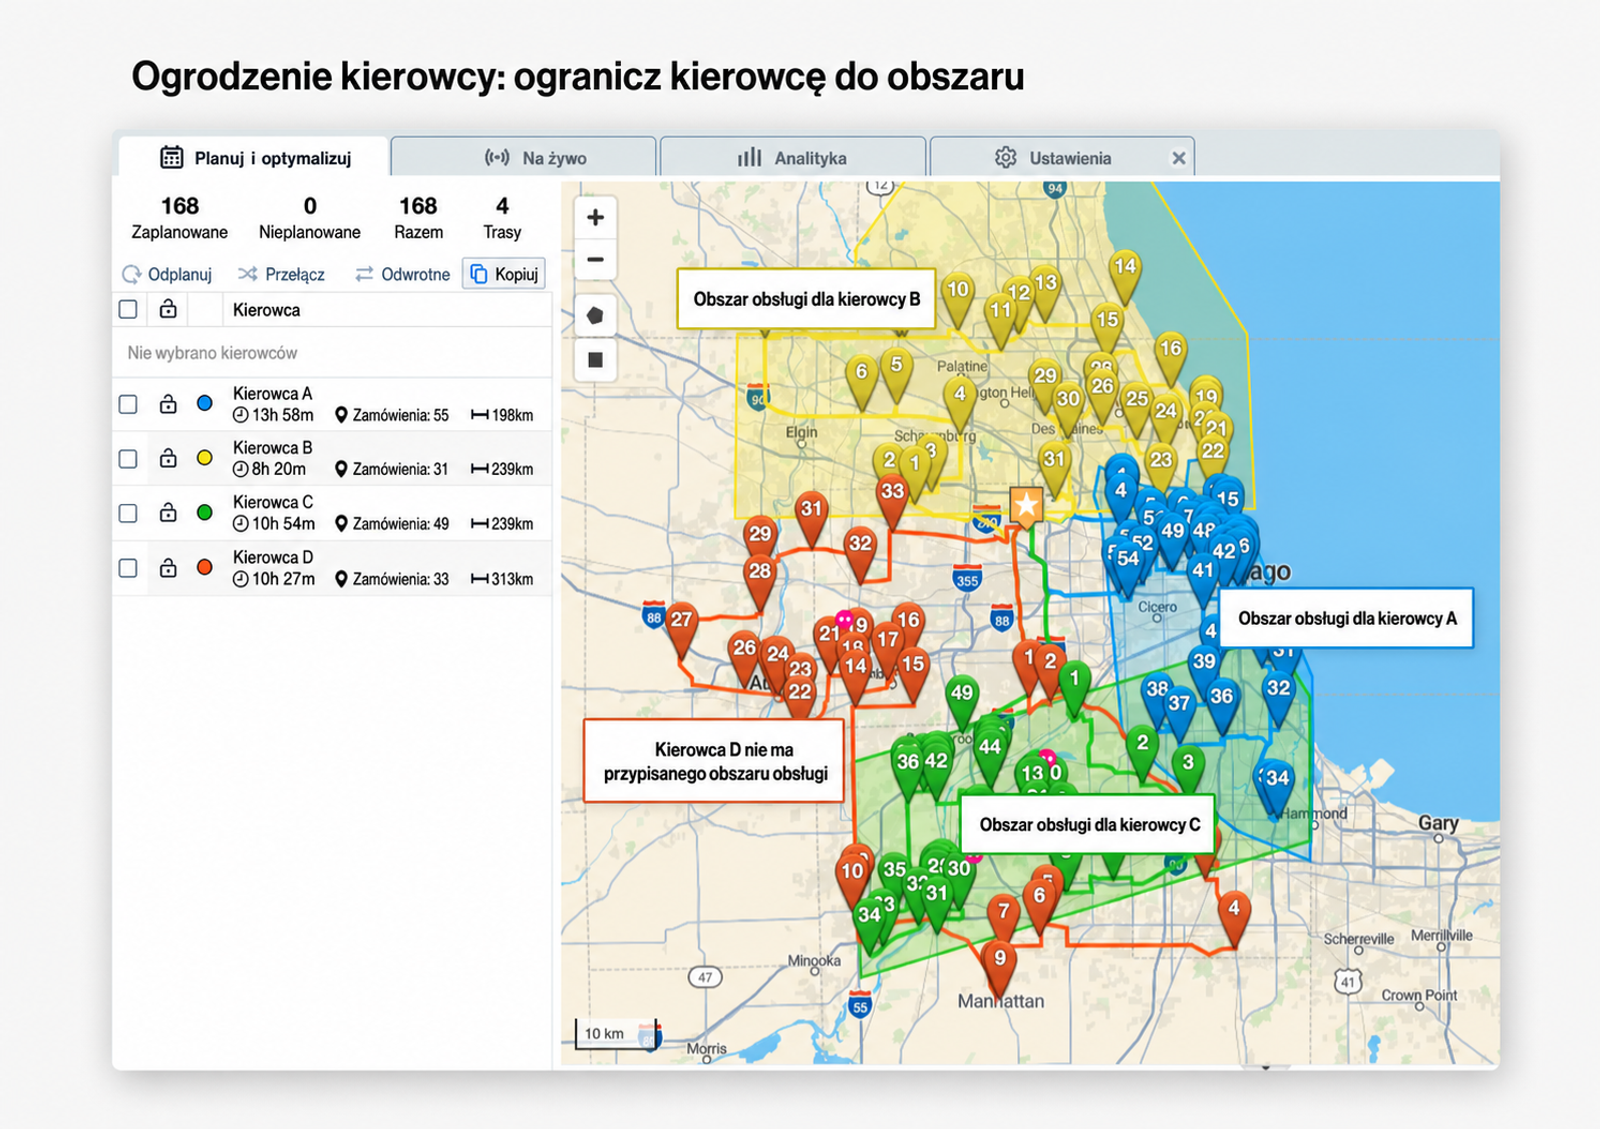Click the Odplanuj button
Image resolution: width=1600 pixels, height=1129 pixels.
(167, 274)
